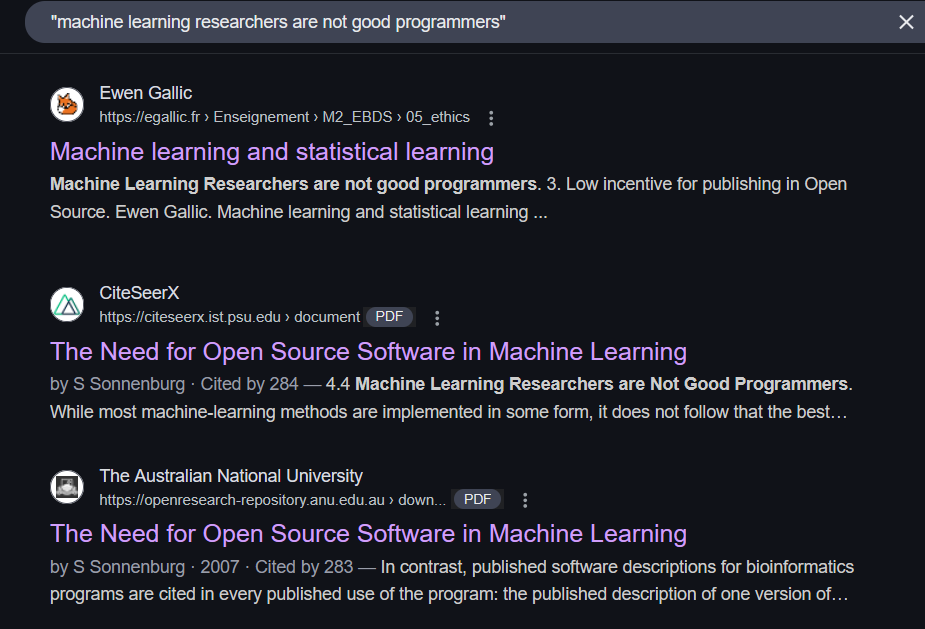This screenshot has height=629, width=925.
Task: Click "Cited by 283" in ANU snippet
Action: [304, 567]
